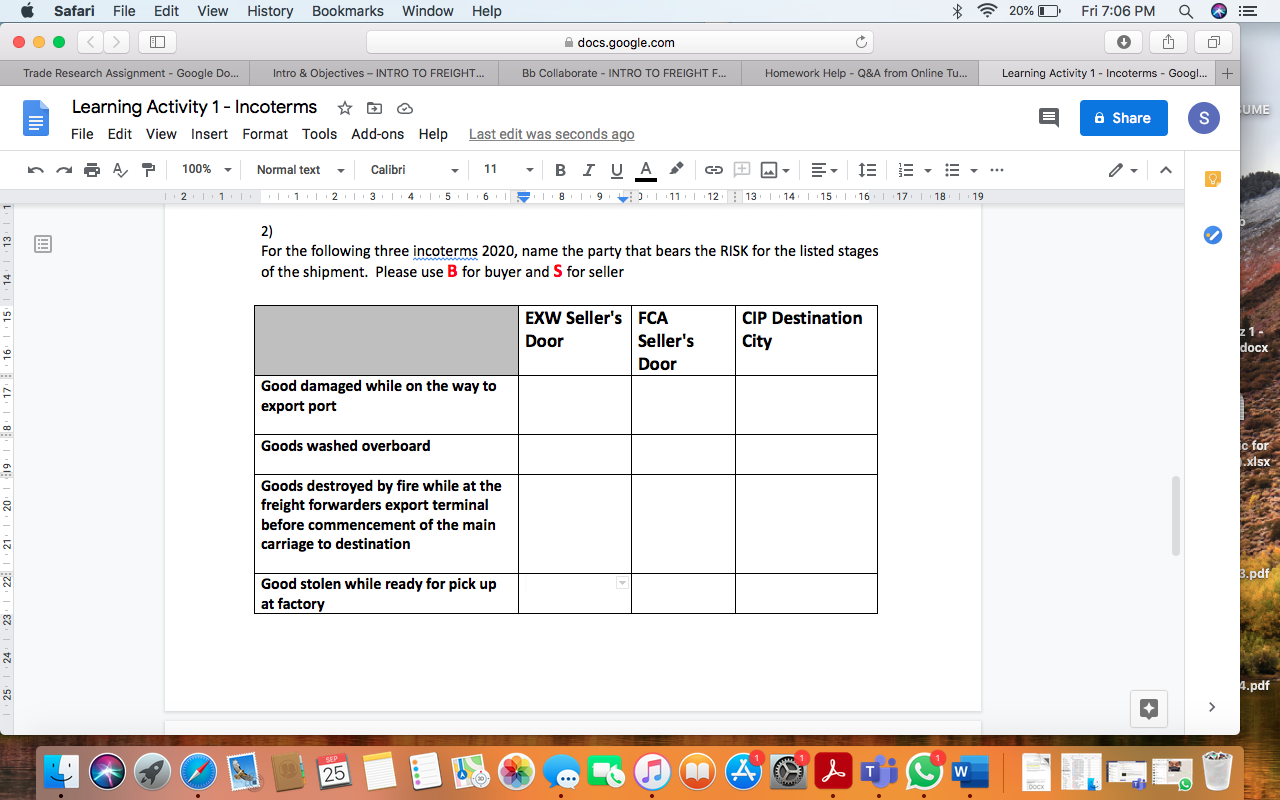The image size is (1280, 800).
Task: Move the document to a folder
Action: [375, 108]
